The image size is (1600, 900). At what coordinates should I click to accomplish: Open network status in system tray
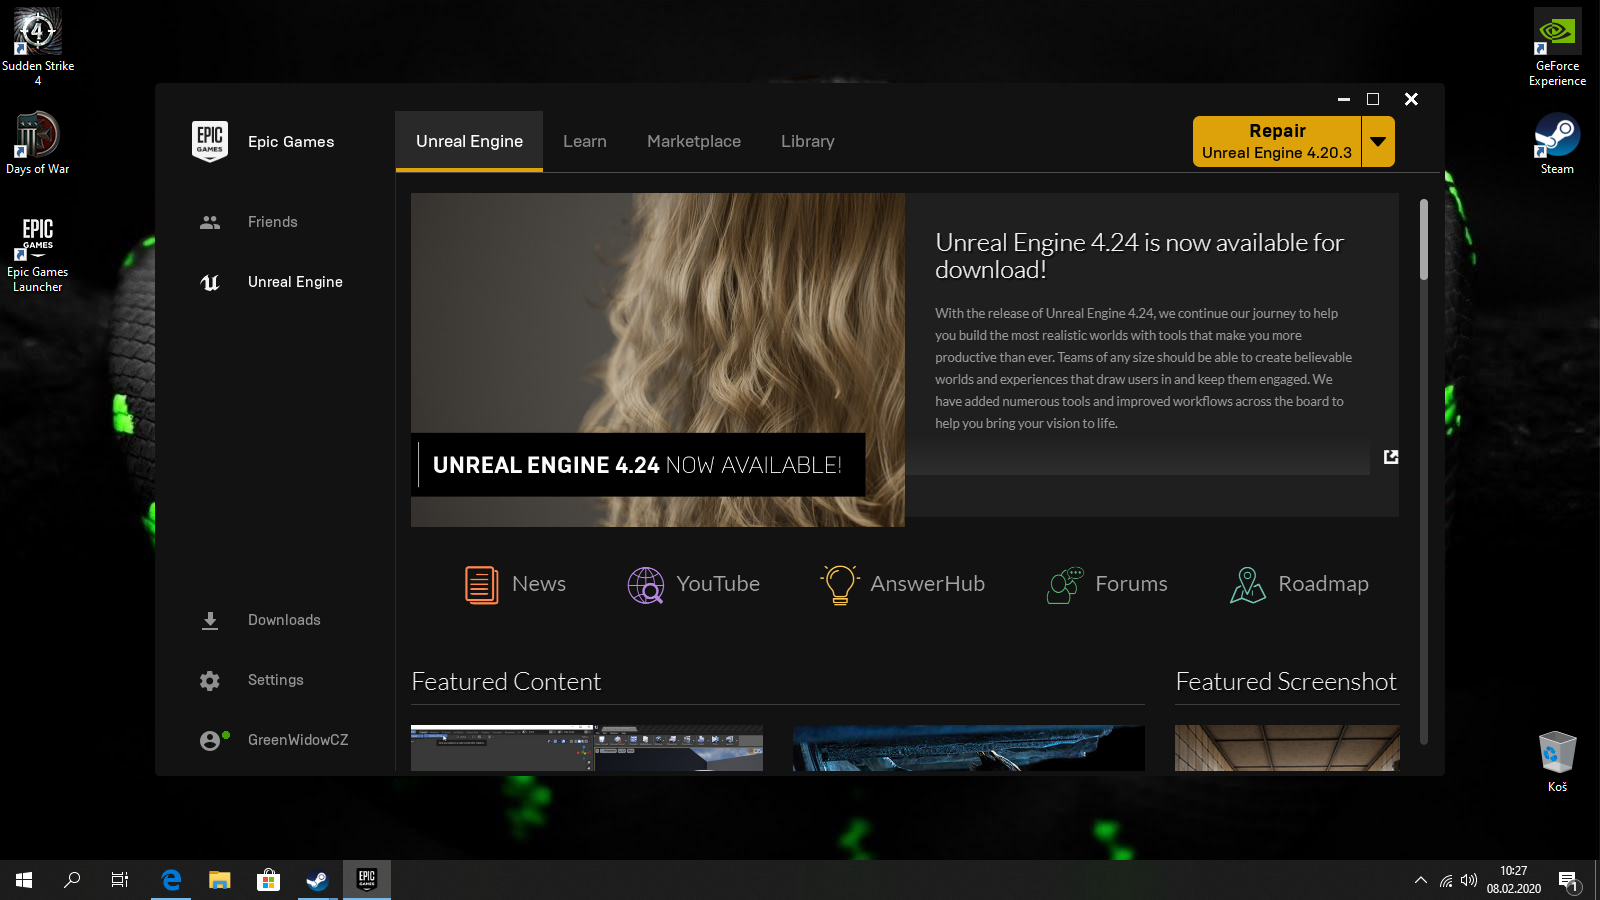point(1446,880)
